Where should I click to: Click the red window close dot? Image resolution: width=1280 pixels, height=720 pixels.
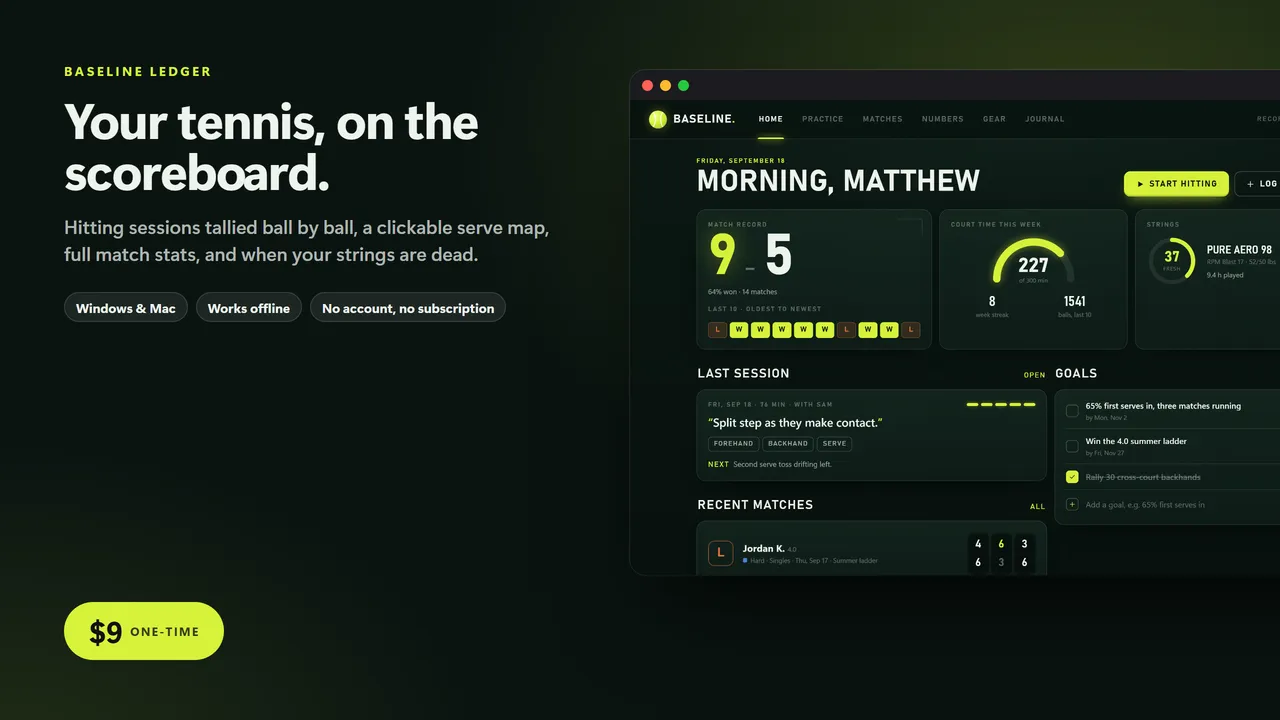(x=648, y=86)
